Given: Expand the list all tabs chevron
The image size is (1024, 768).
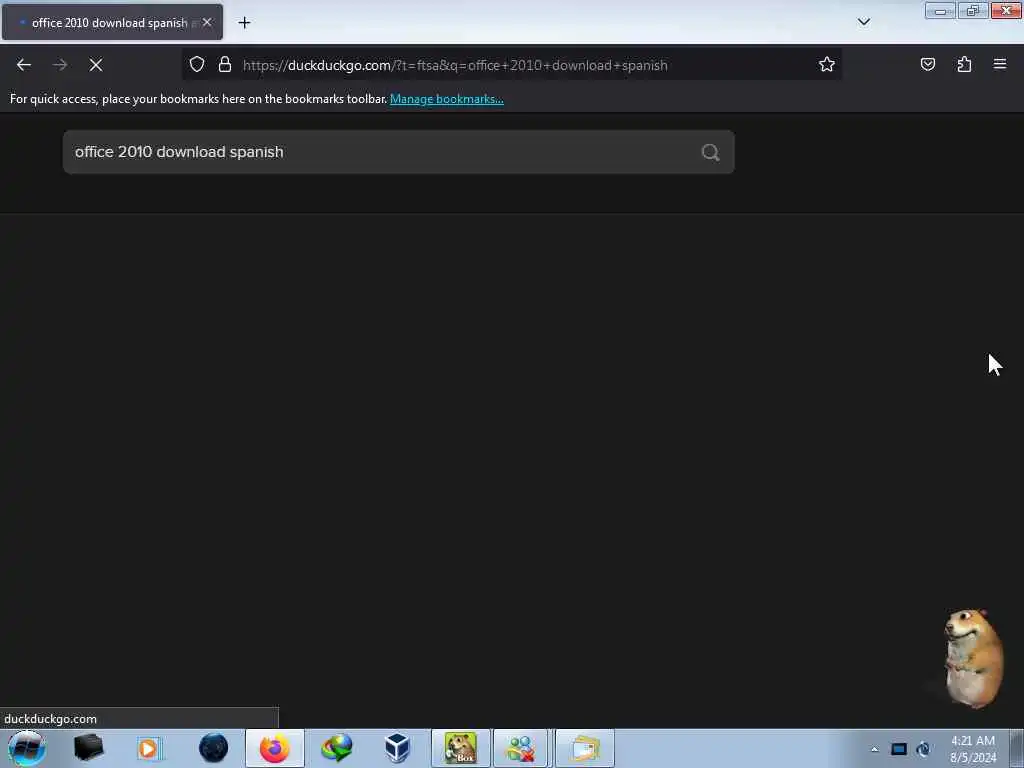Looking at the screenshot, I should coord(863,22).
